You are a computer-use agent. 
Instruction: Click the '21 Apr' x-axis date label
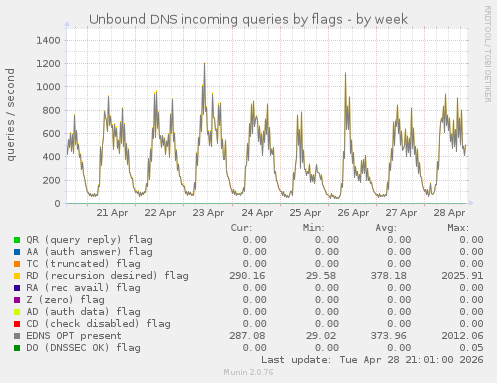[112, 213]
